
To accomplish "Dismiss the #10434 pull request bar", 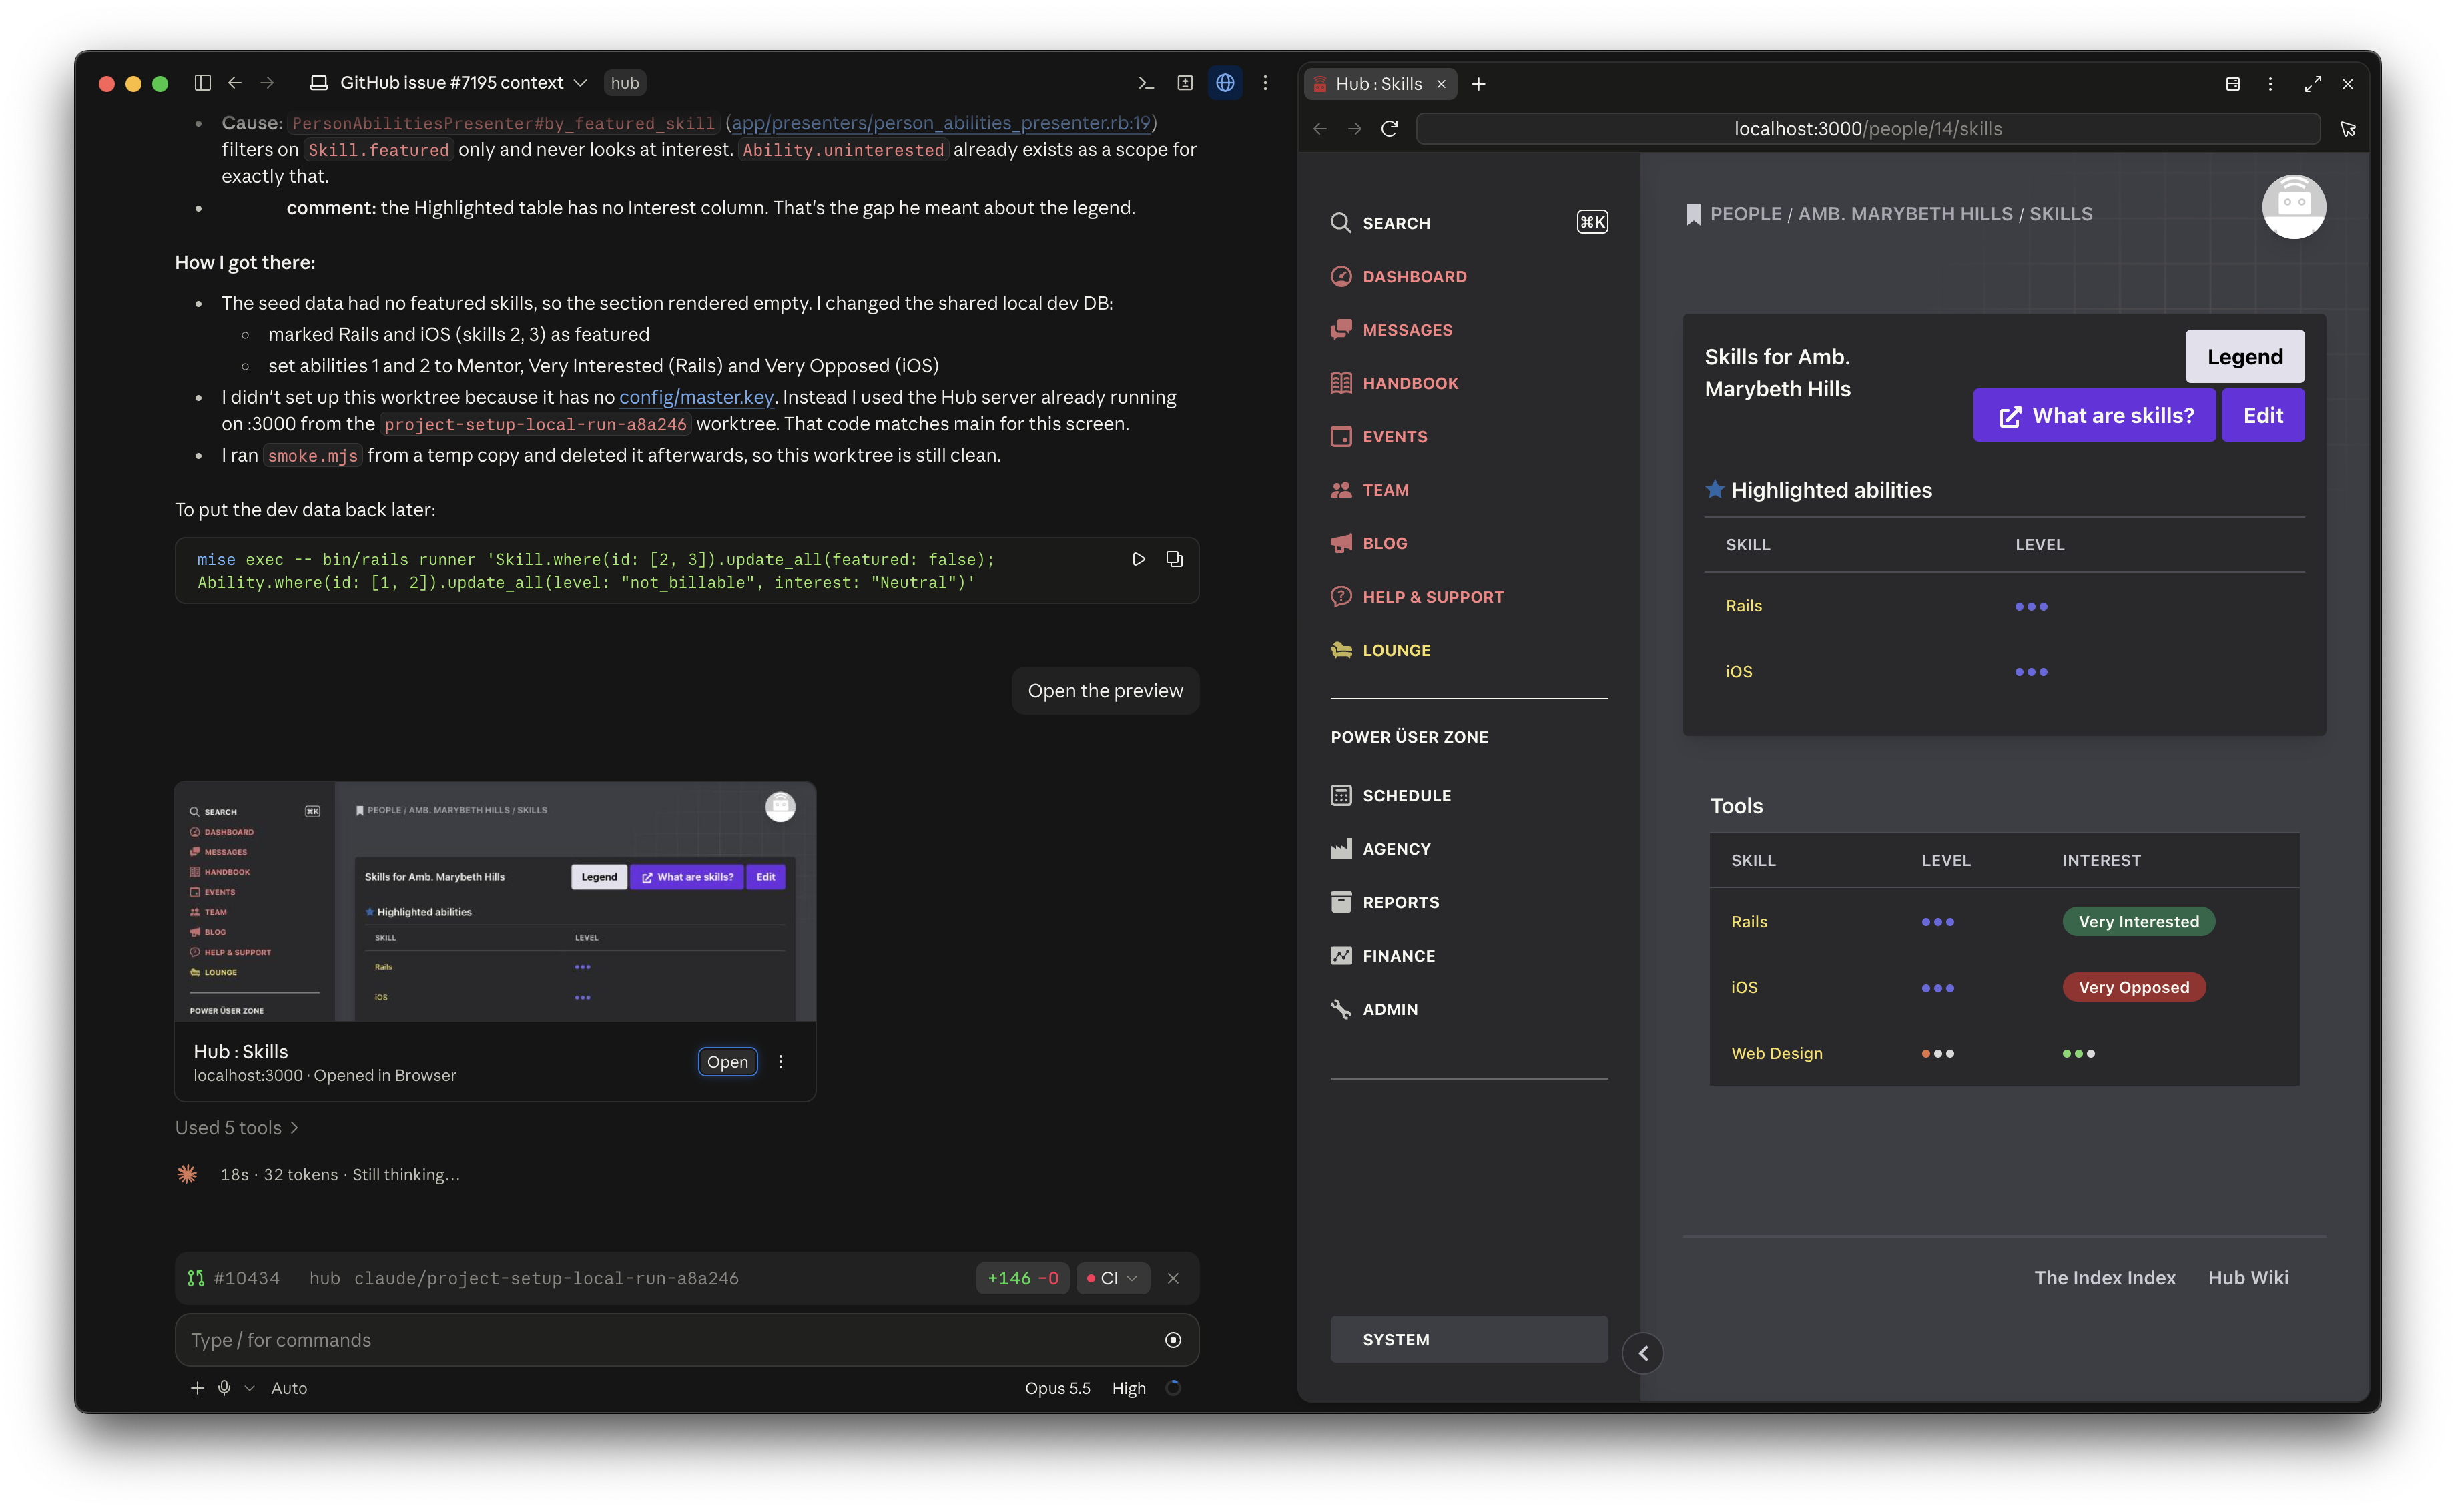I will (1173, 1278).
